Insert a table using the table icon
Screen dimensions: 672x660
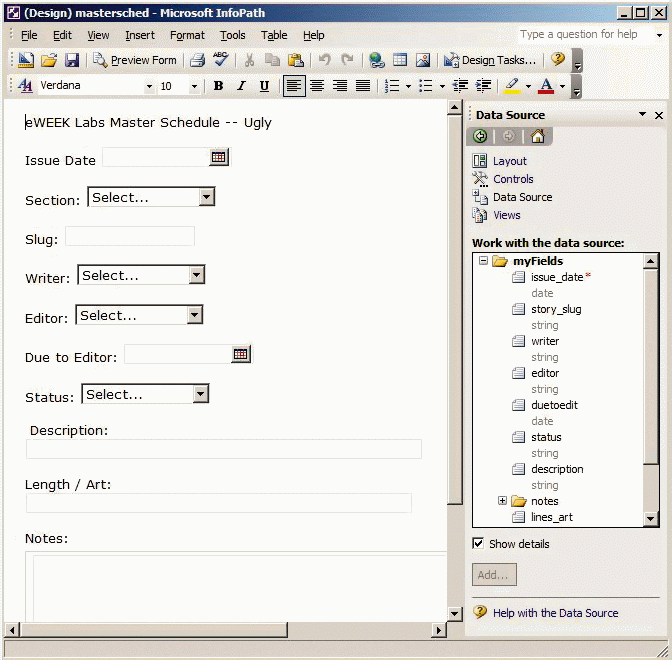tap(400, 60)
